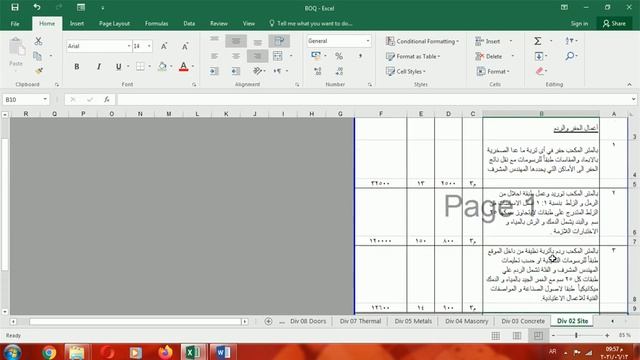Image resolution: width=640 pixels, height=360 pixels.
Task: Click the Orientation text-angle icon
Action: click(257, 71)
